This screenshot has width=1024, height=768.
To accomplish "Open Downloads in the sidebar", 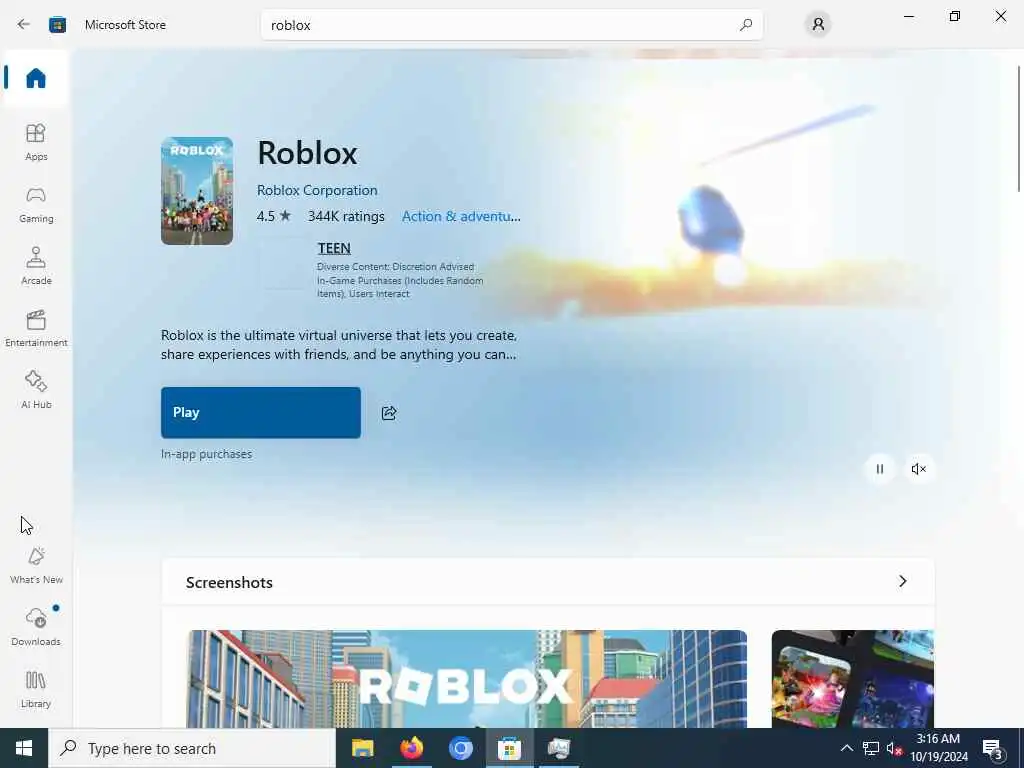I will click(x=36, y=627).
